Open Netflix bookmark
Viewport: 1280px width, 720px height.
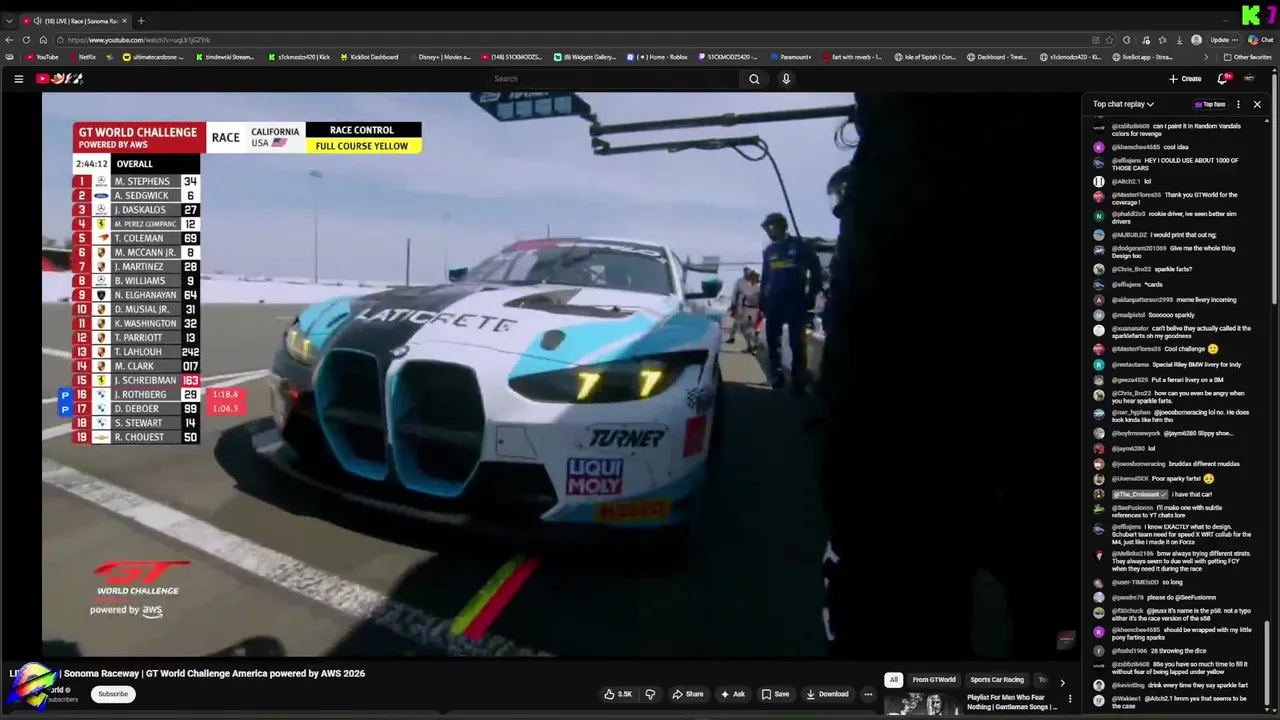82,57
